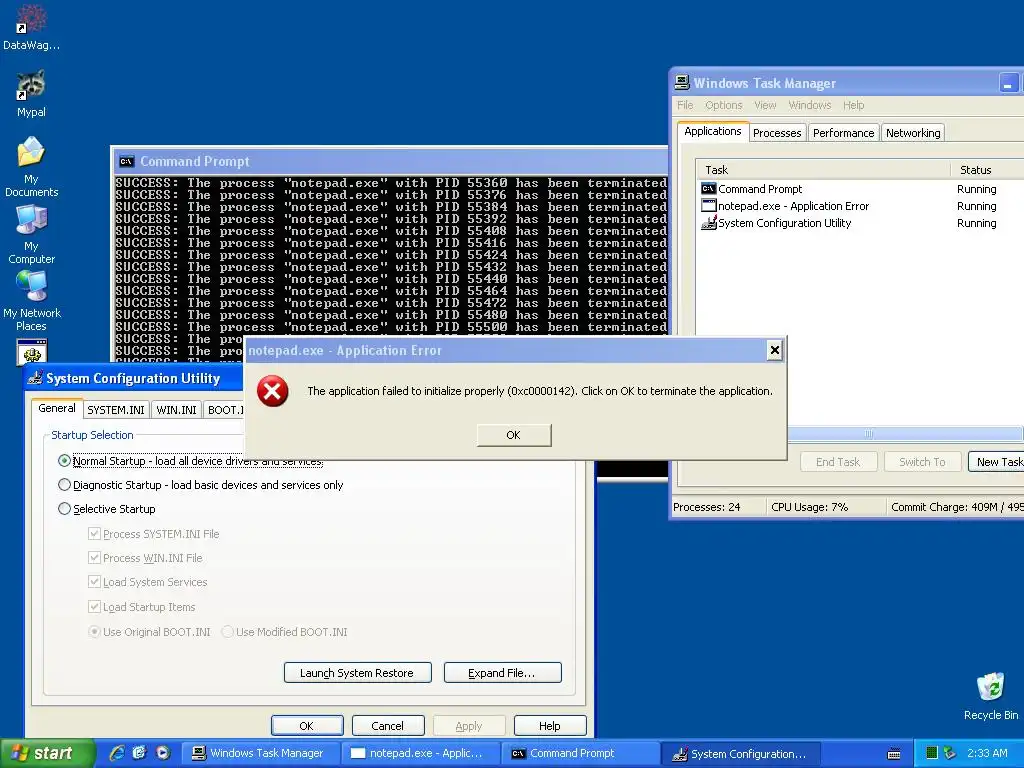Select Normal Startup radio option
The width and height of the screenshot is (1024, 768).
[64, 461]
